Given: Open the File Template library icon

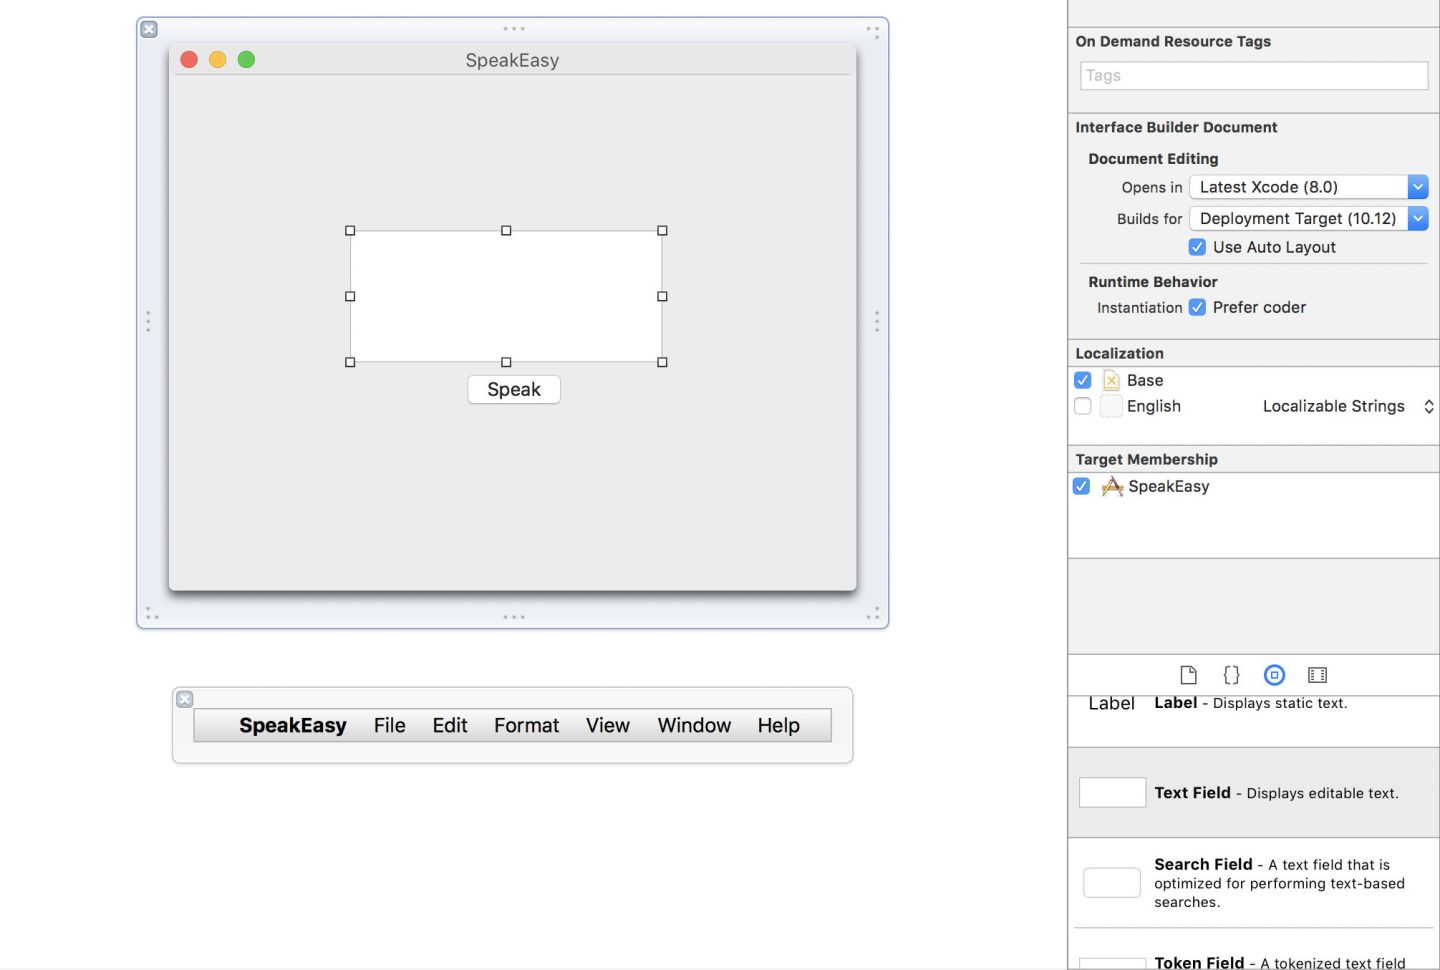Looking at the screenshot, I should (x=1188, y=675).
